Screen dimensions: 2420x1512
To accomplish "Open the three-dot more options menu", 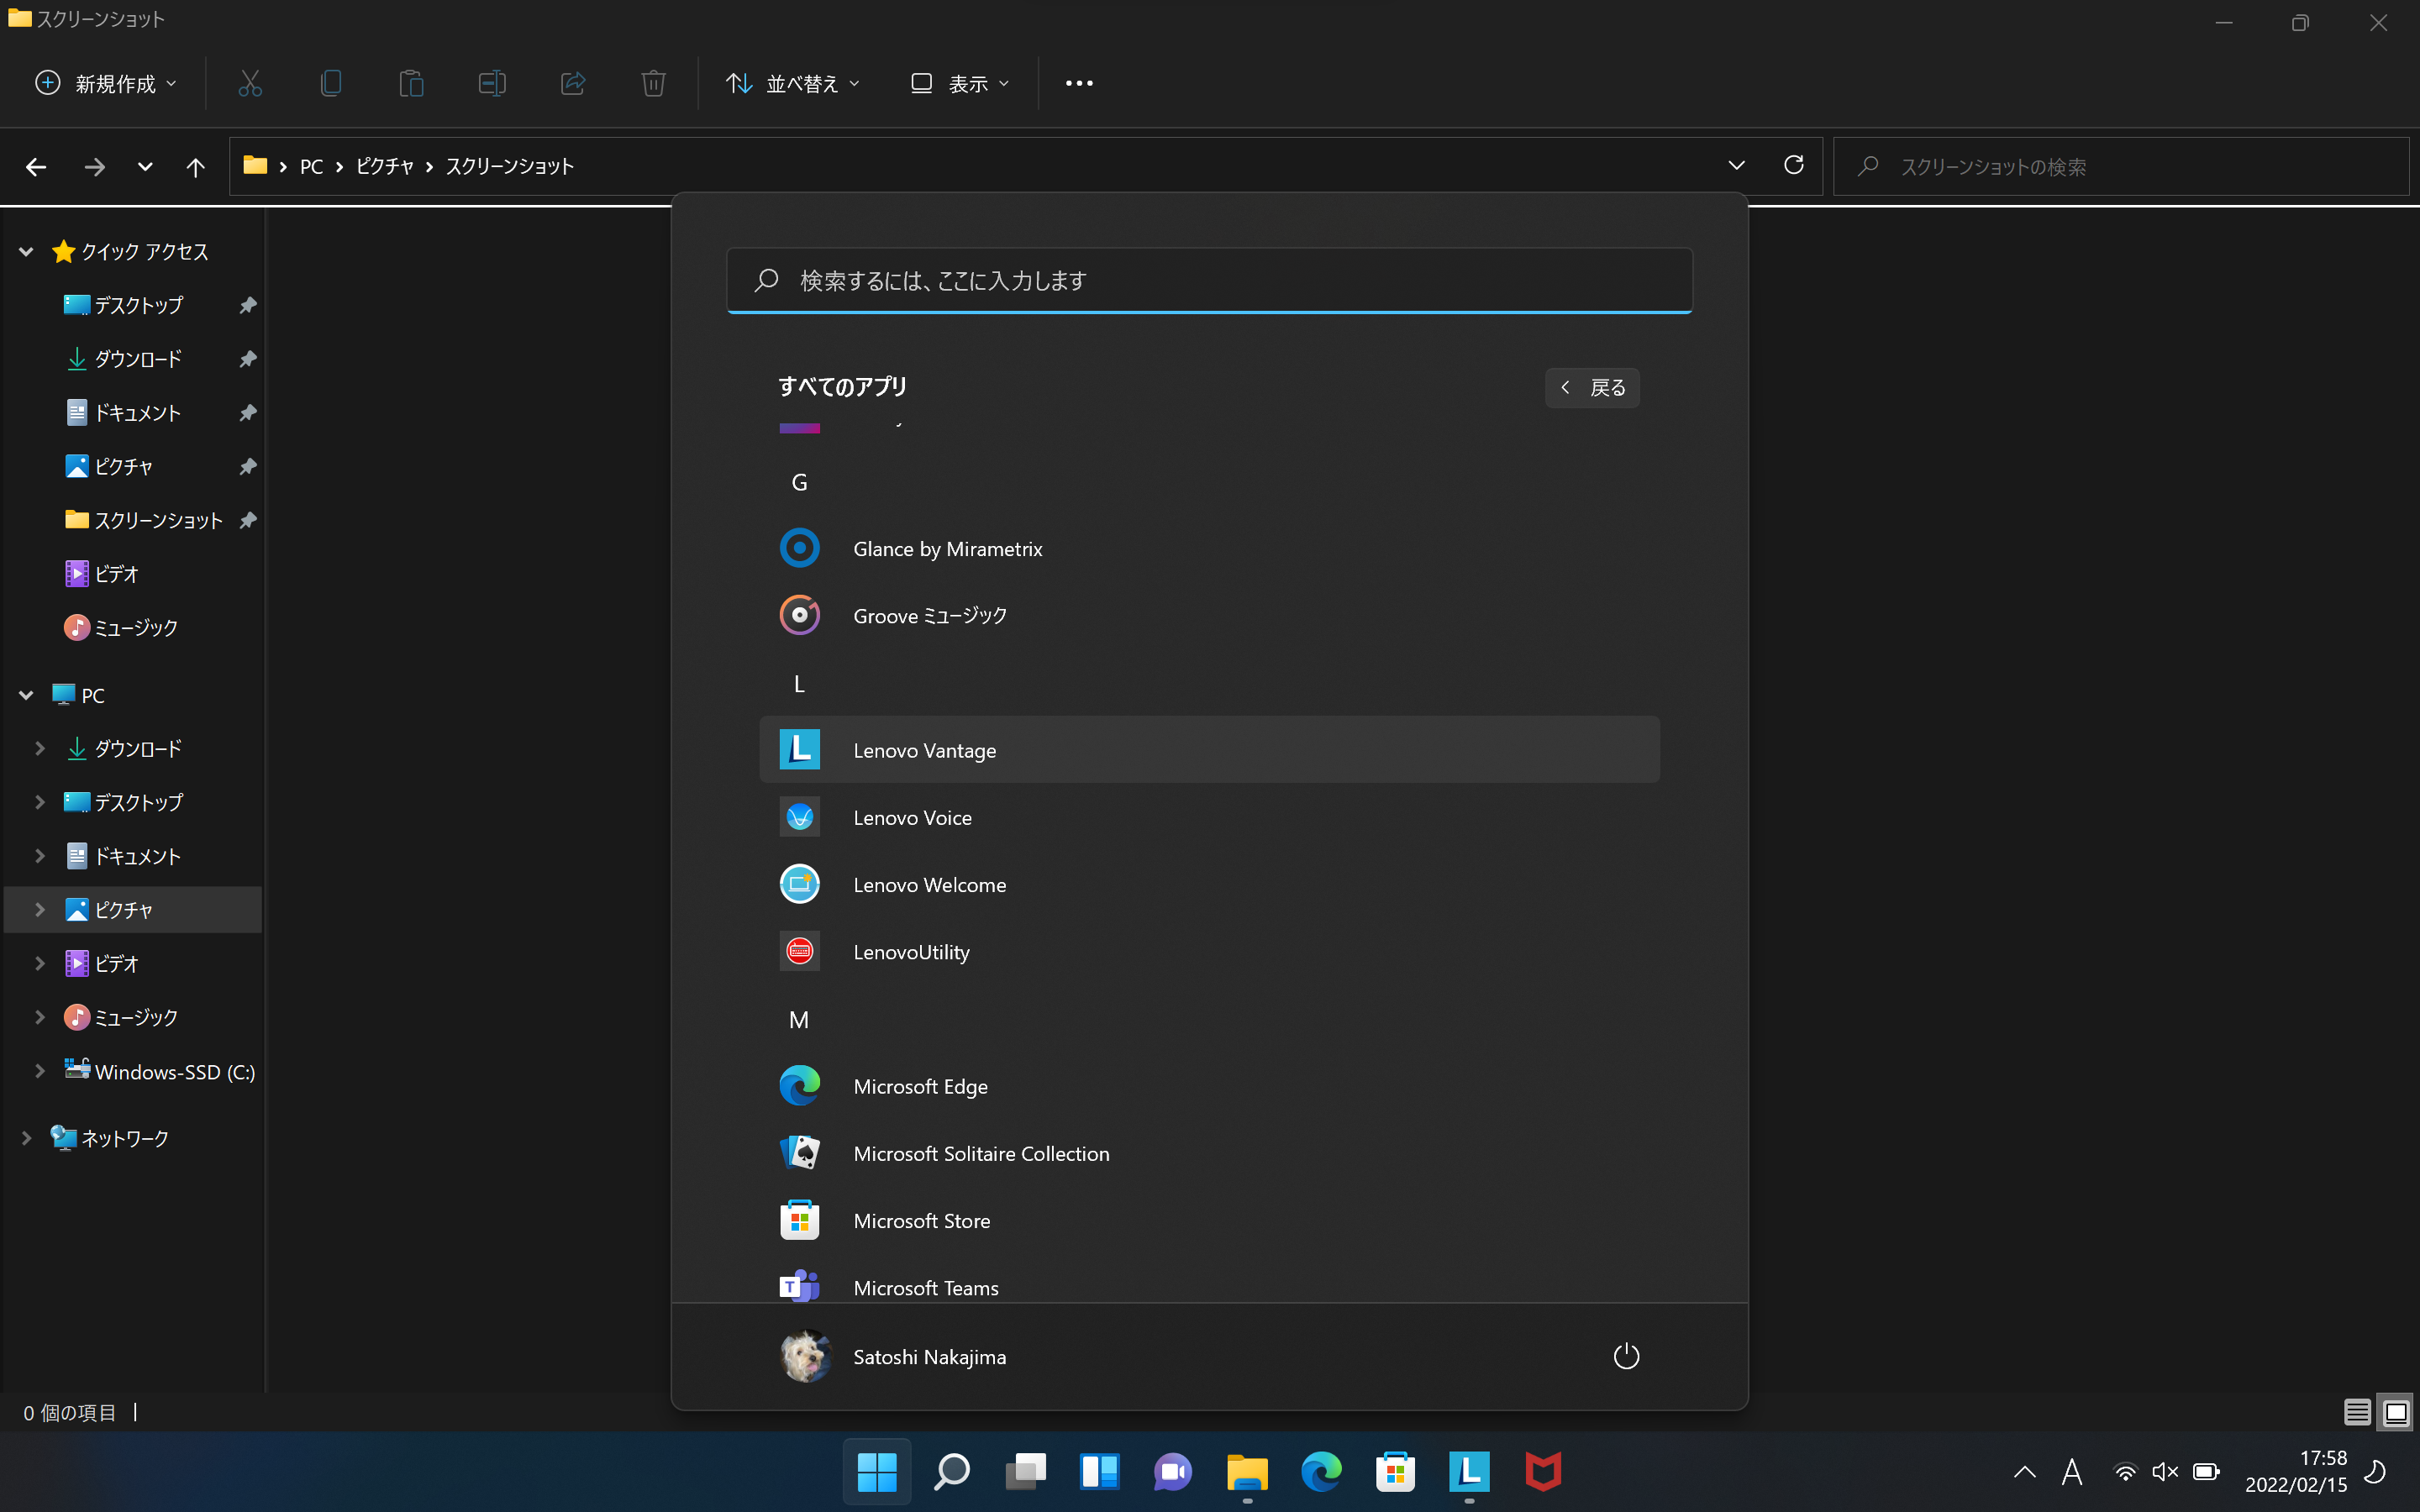I will [1079, 83].
